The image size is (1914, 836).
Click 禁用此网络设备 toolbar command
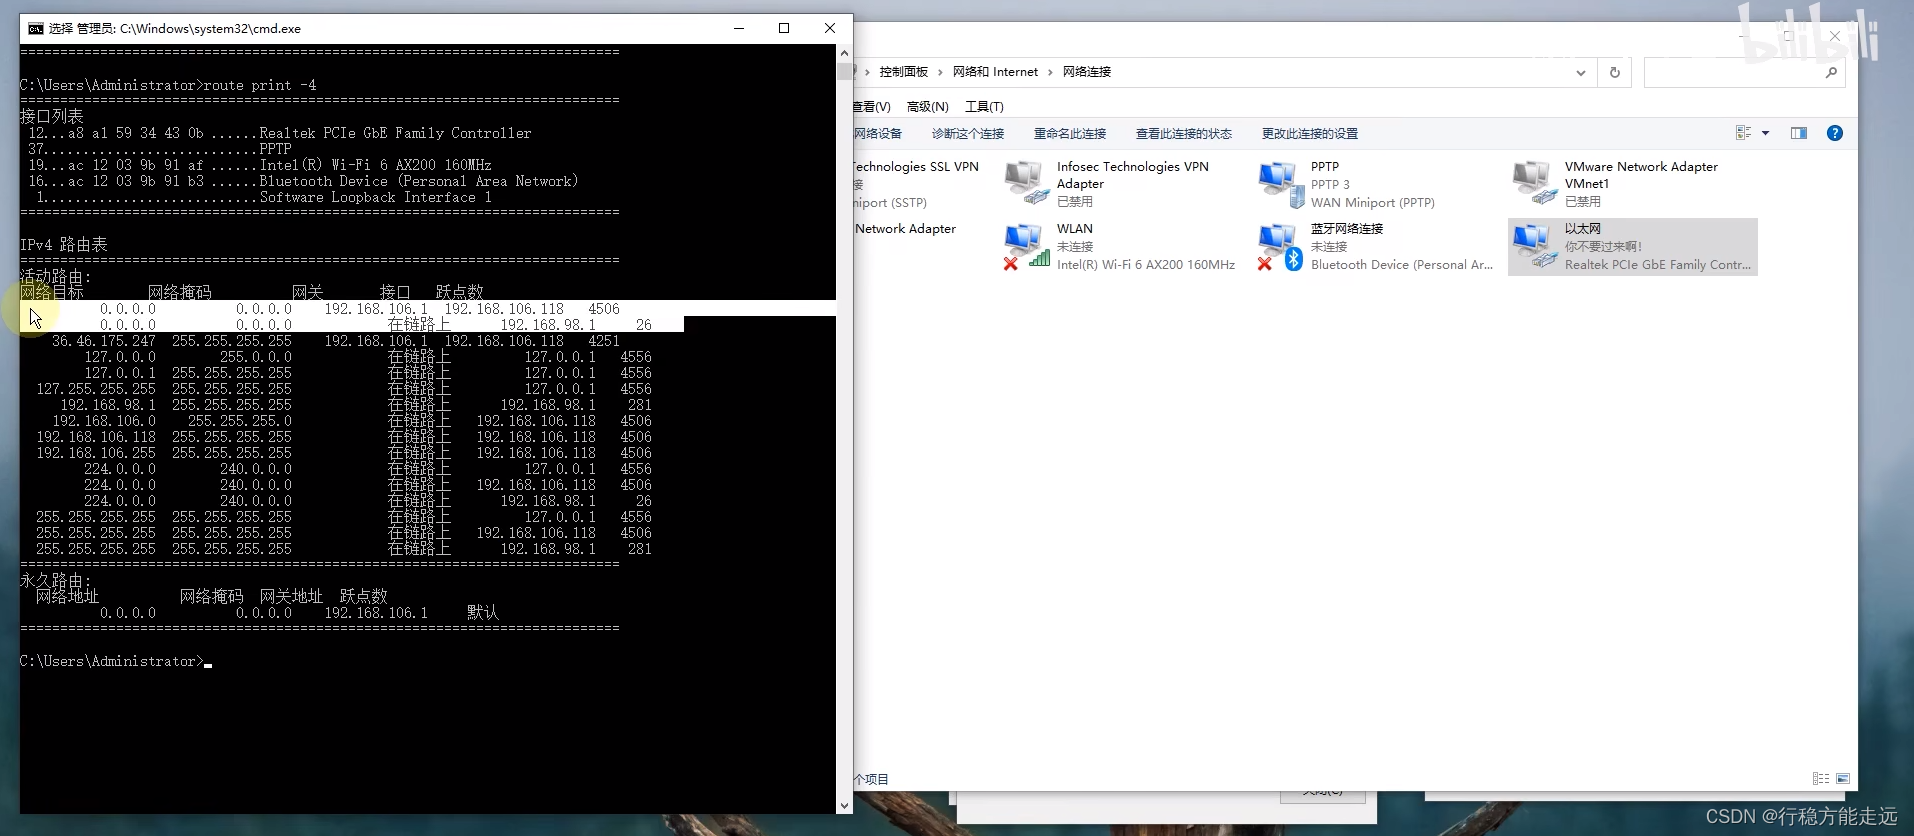[x=877, y=133]
